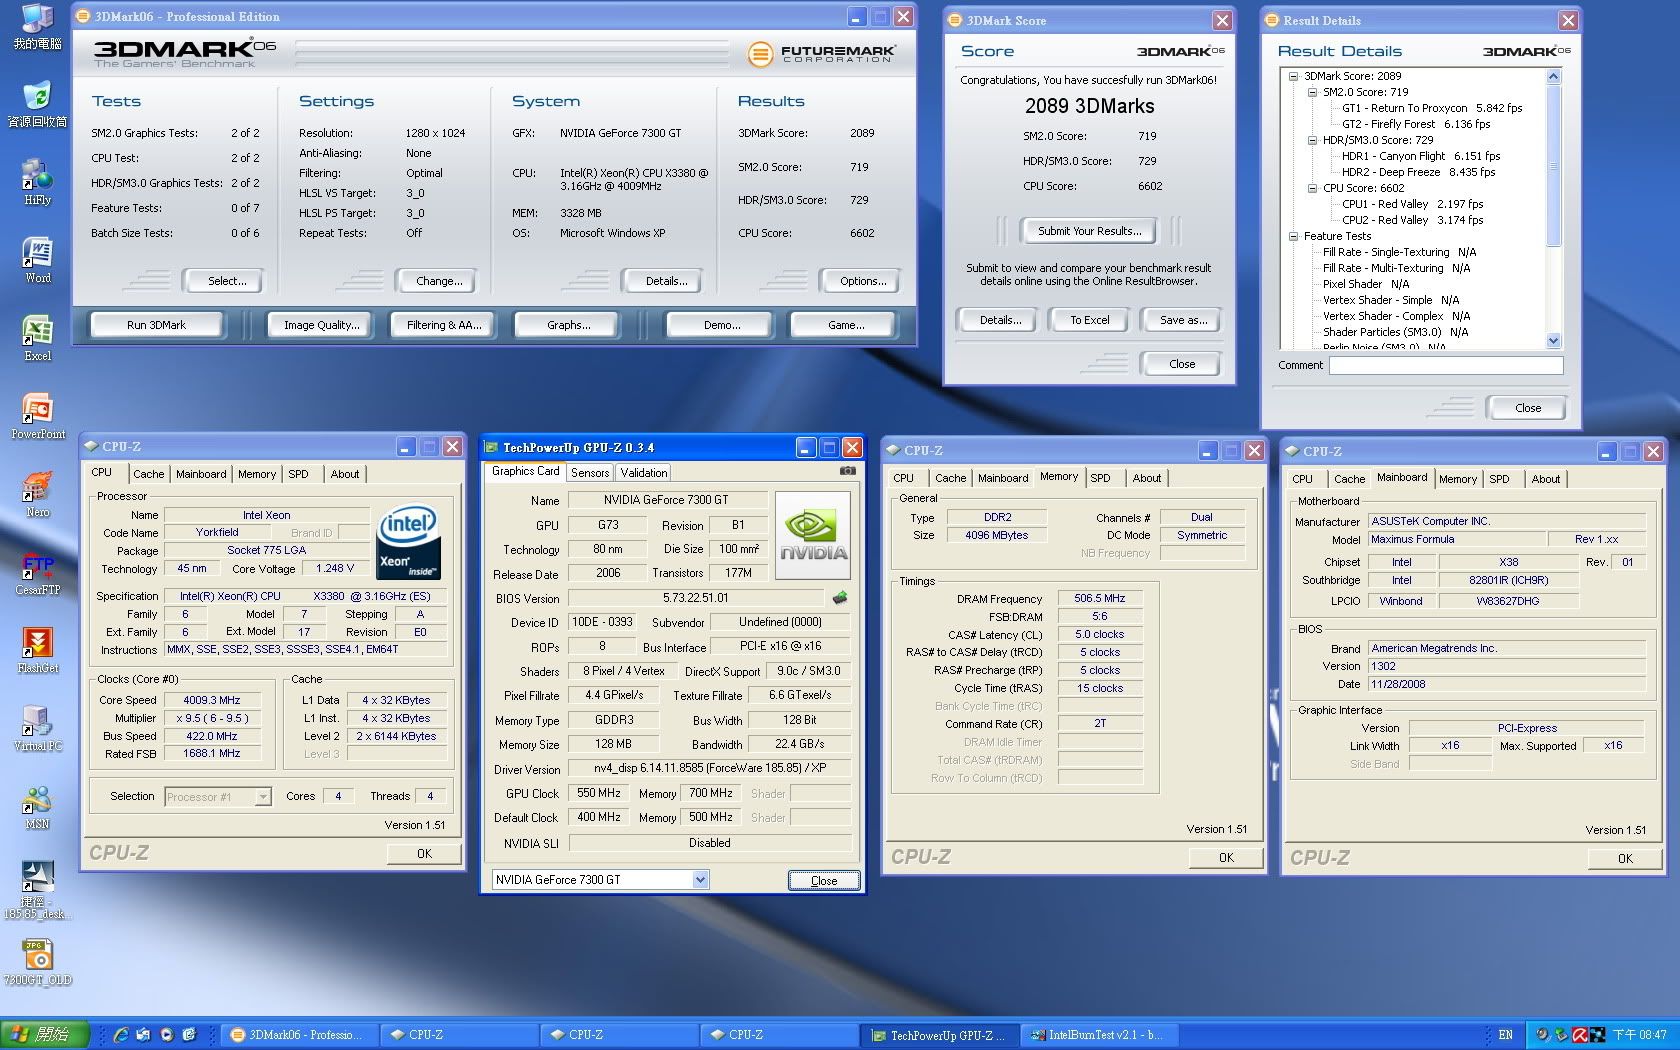The width and height of the screenshot is (1680, 1050).
Task: Open the 7300GT_OLD image file icon
Action: [x=37, y=961]
